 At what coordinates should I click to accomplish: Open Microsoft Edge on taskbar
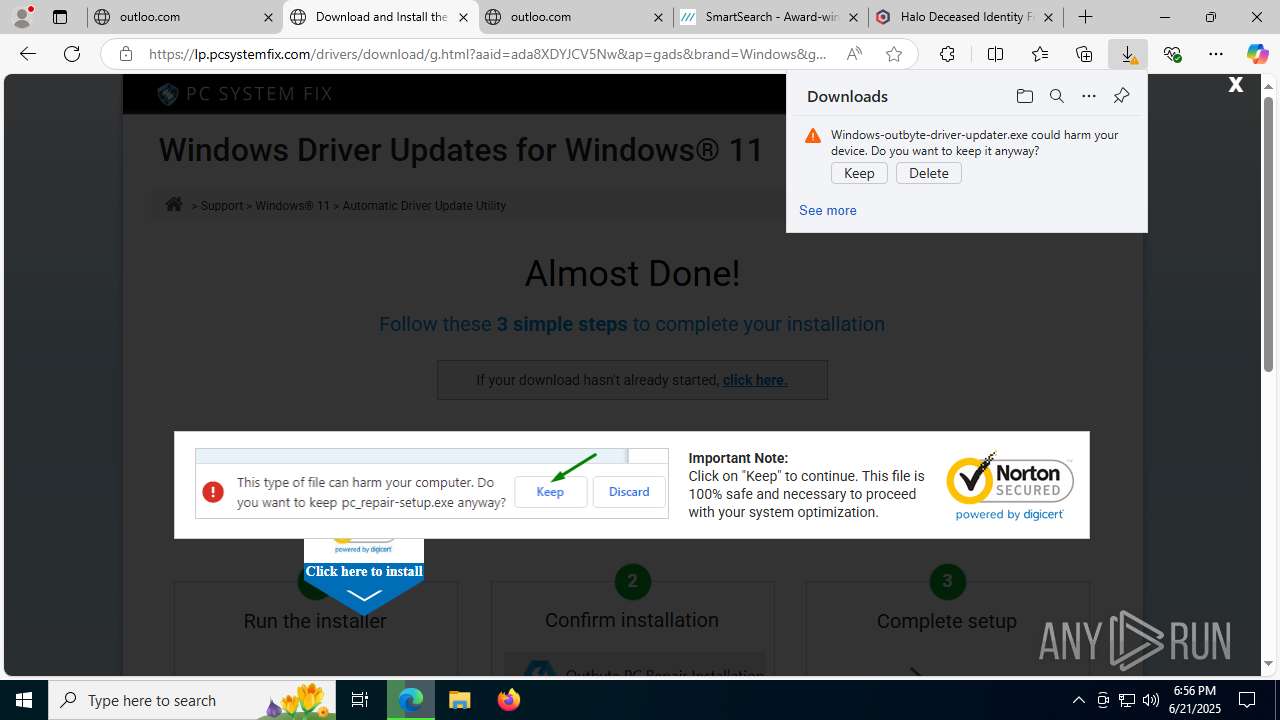[x=411, y=700]
